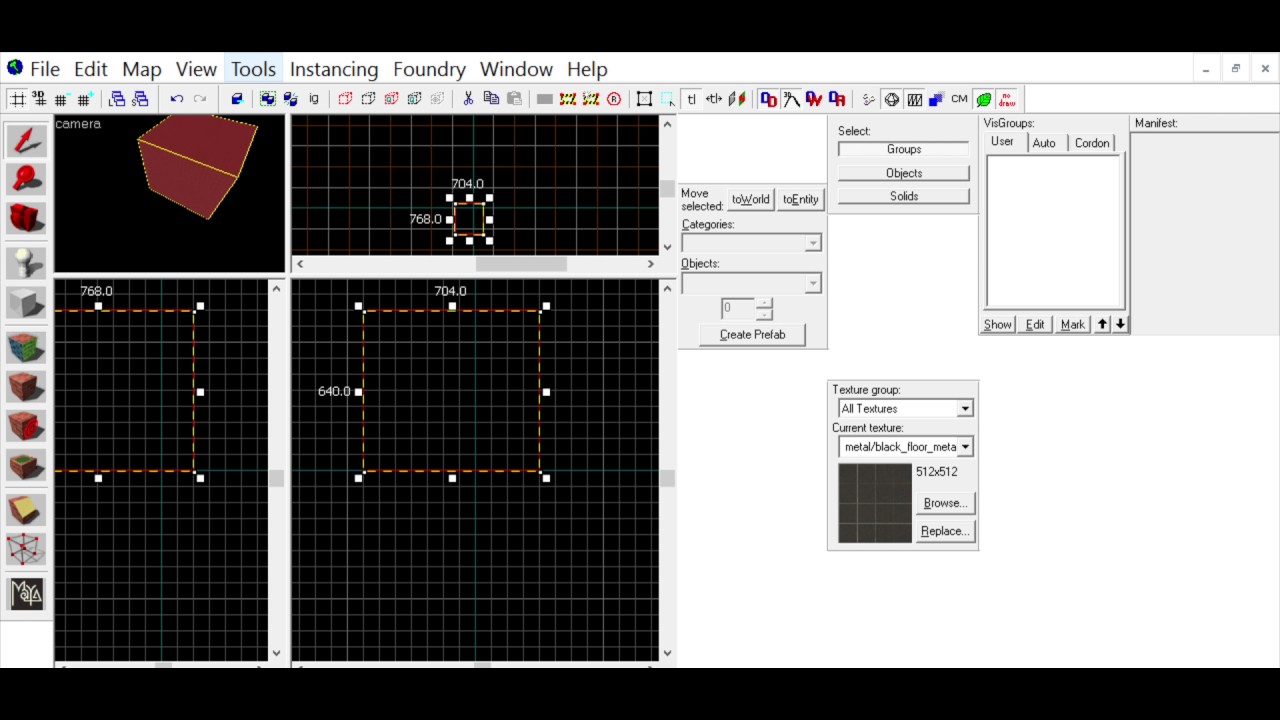Click the toEntity button
Image resolution: width=1280 pixels, height=720 pixels.
[800, 199]
